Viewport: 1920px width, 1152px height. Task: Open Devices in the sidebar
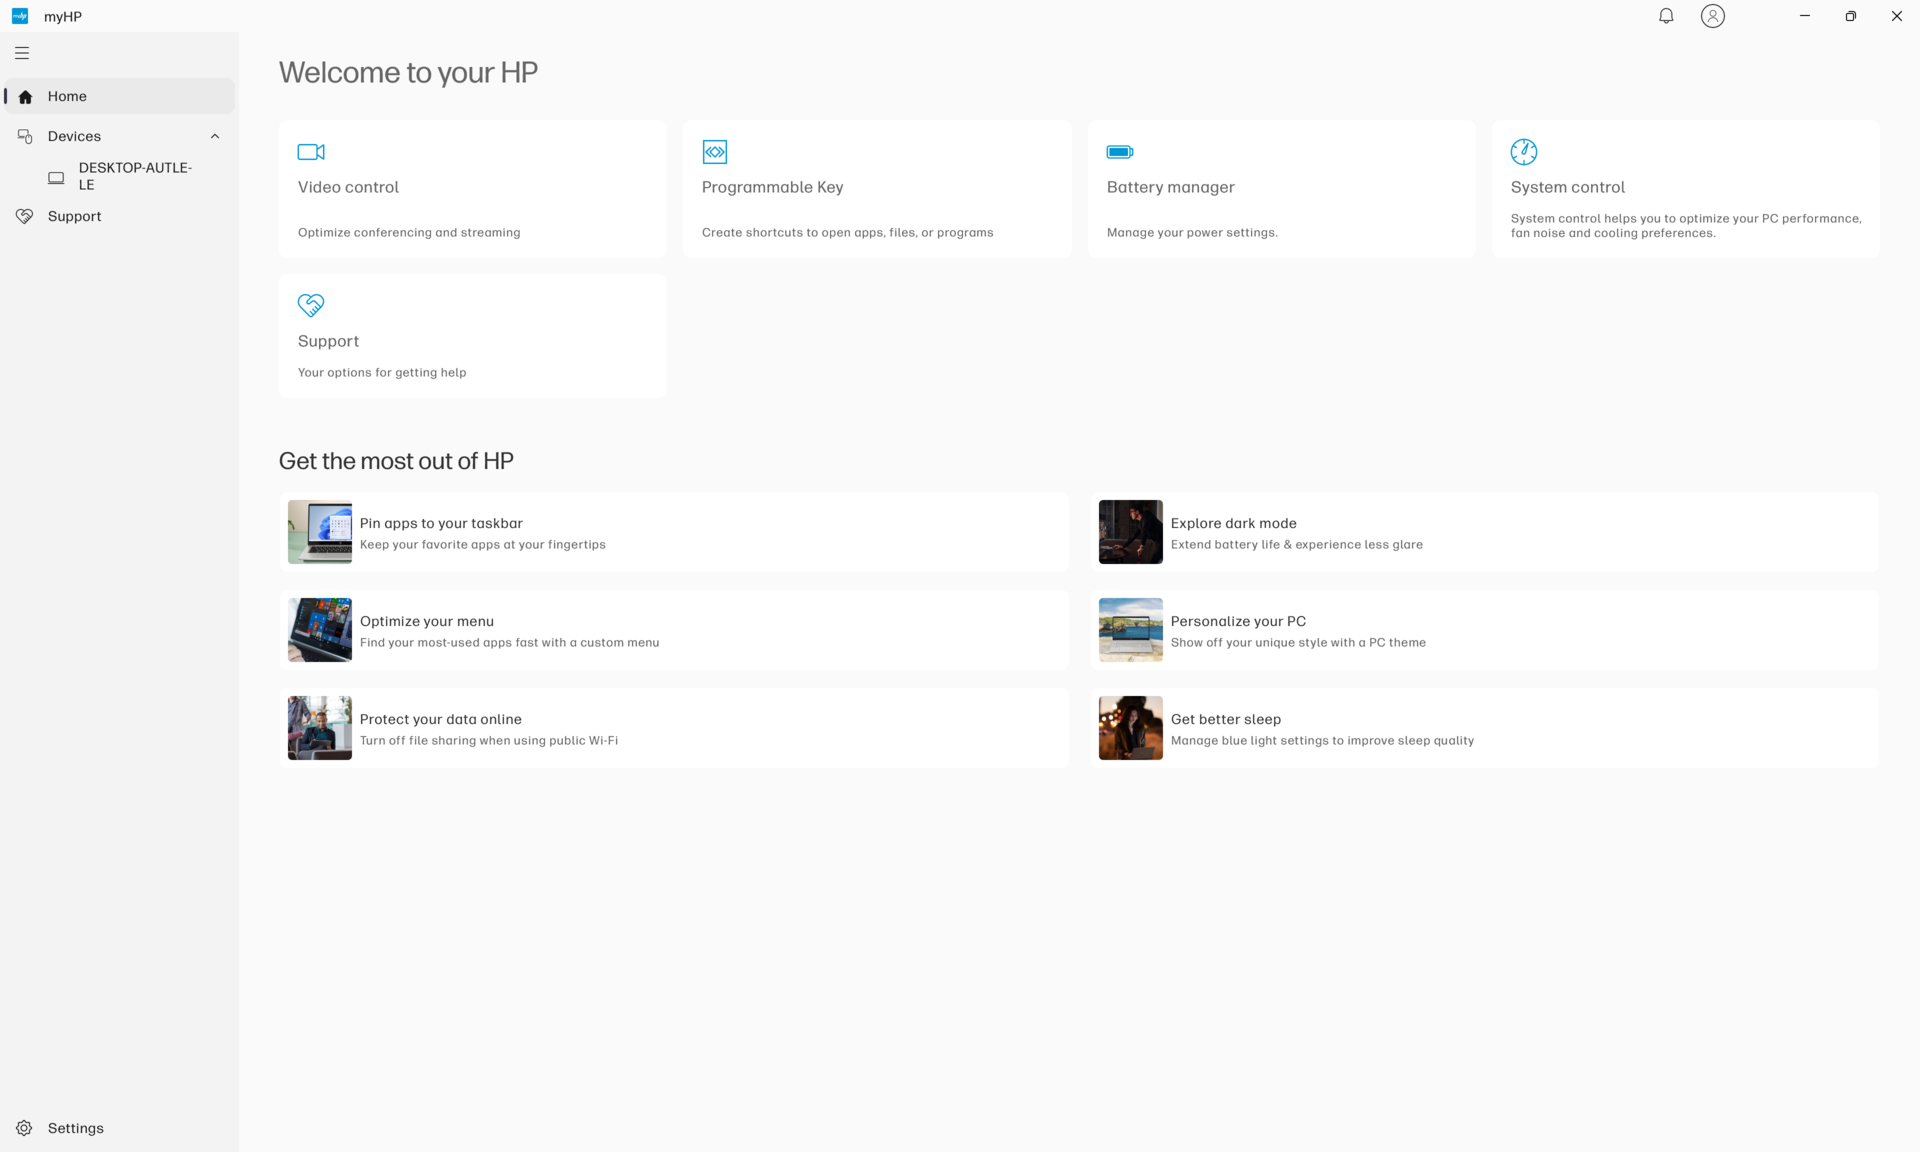click(x=74, y=136)
